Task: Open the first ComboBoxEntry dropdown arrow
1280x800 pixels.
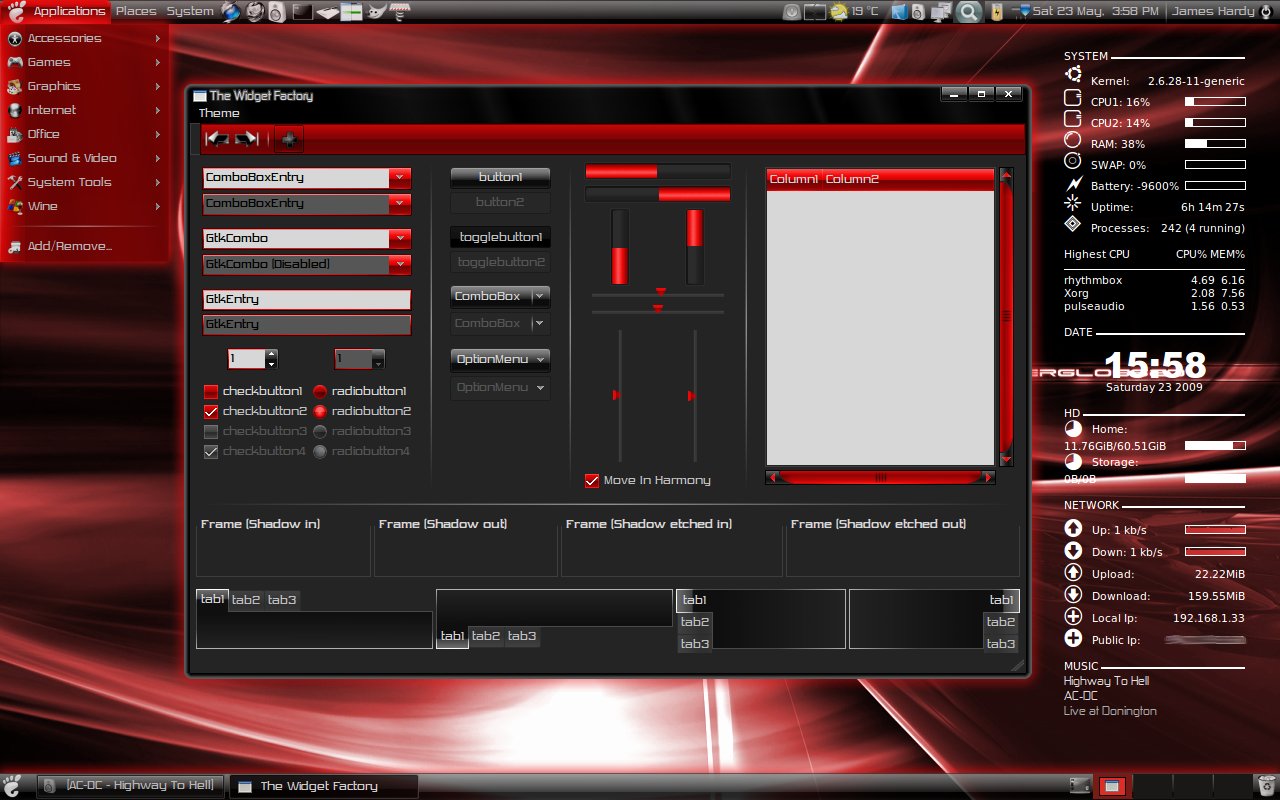Action: pyautogui.click(x=400, y=177)
